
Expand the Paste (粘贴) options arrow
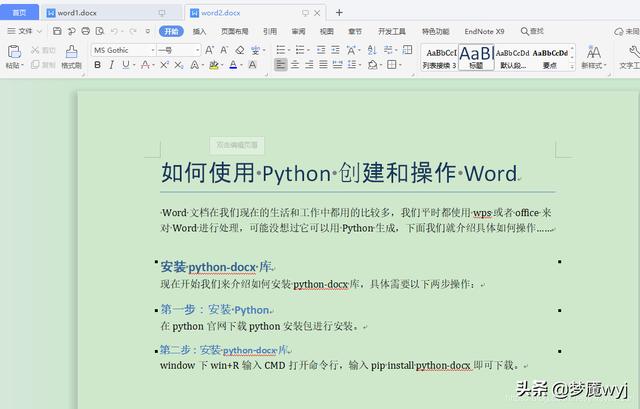point(22,65)
